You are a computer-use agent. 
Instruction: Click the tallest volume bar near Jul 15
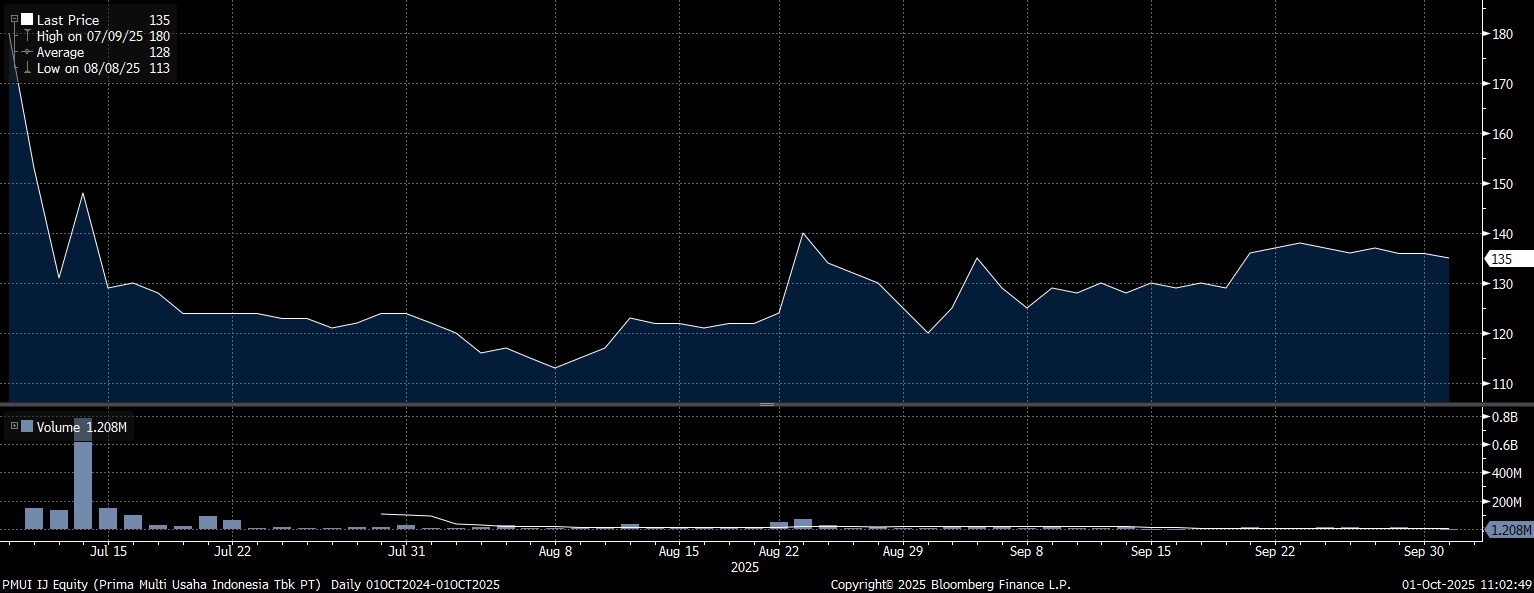click(x=83, y=475)
